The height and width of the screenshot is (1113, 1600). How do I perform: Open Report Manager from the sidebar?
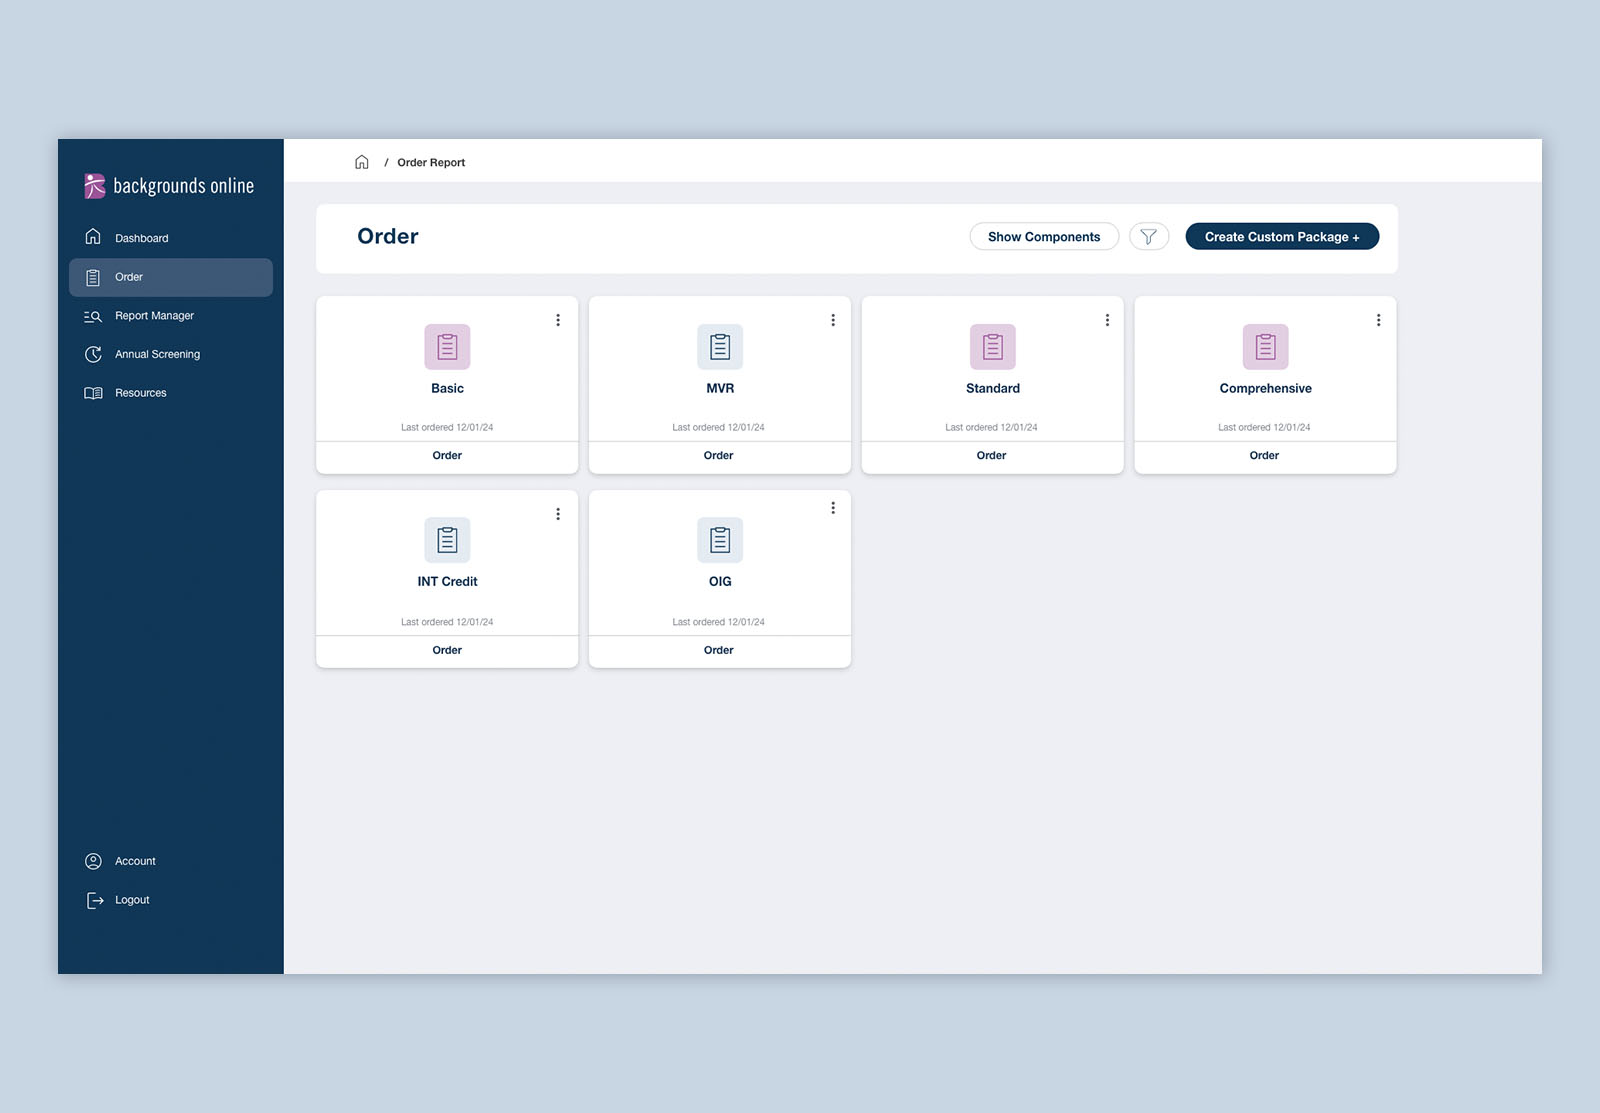tap(154, 316)
